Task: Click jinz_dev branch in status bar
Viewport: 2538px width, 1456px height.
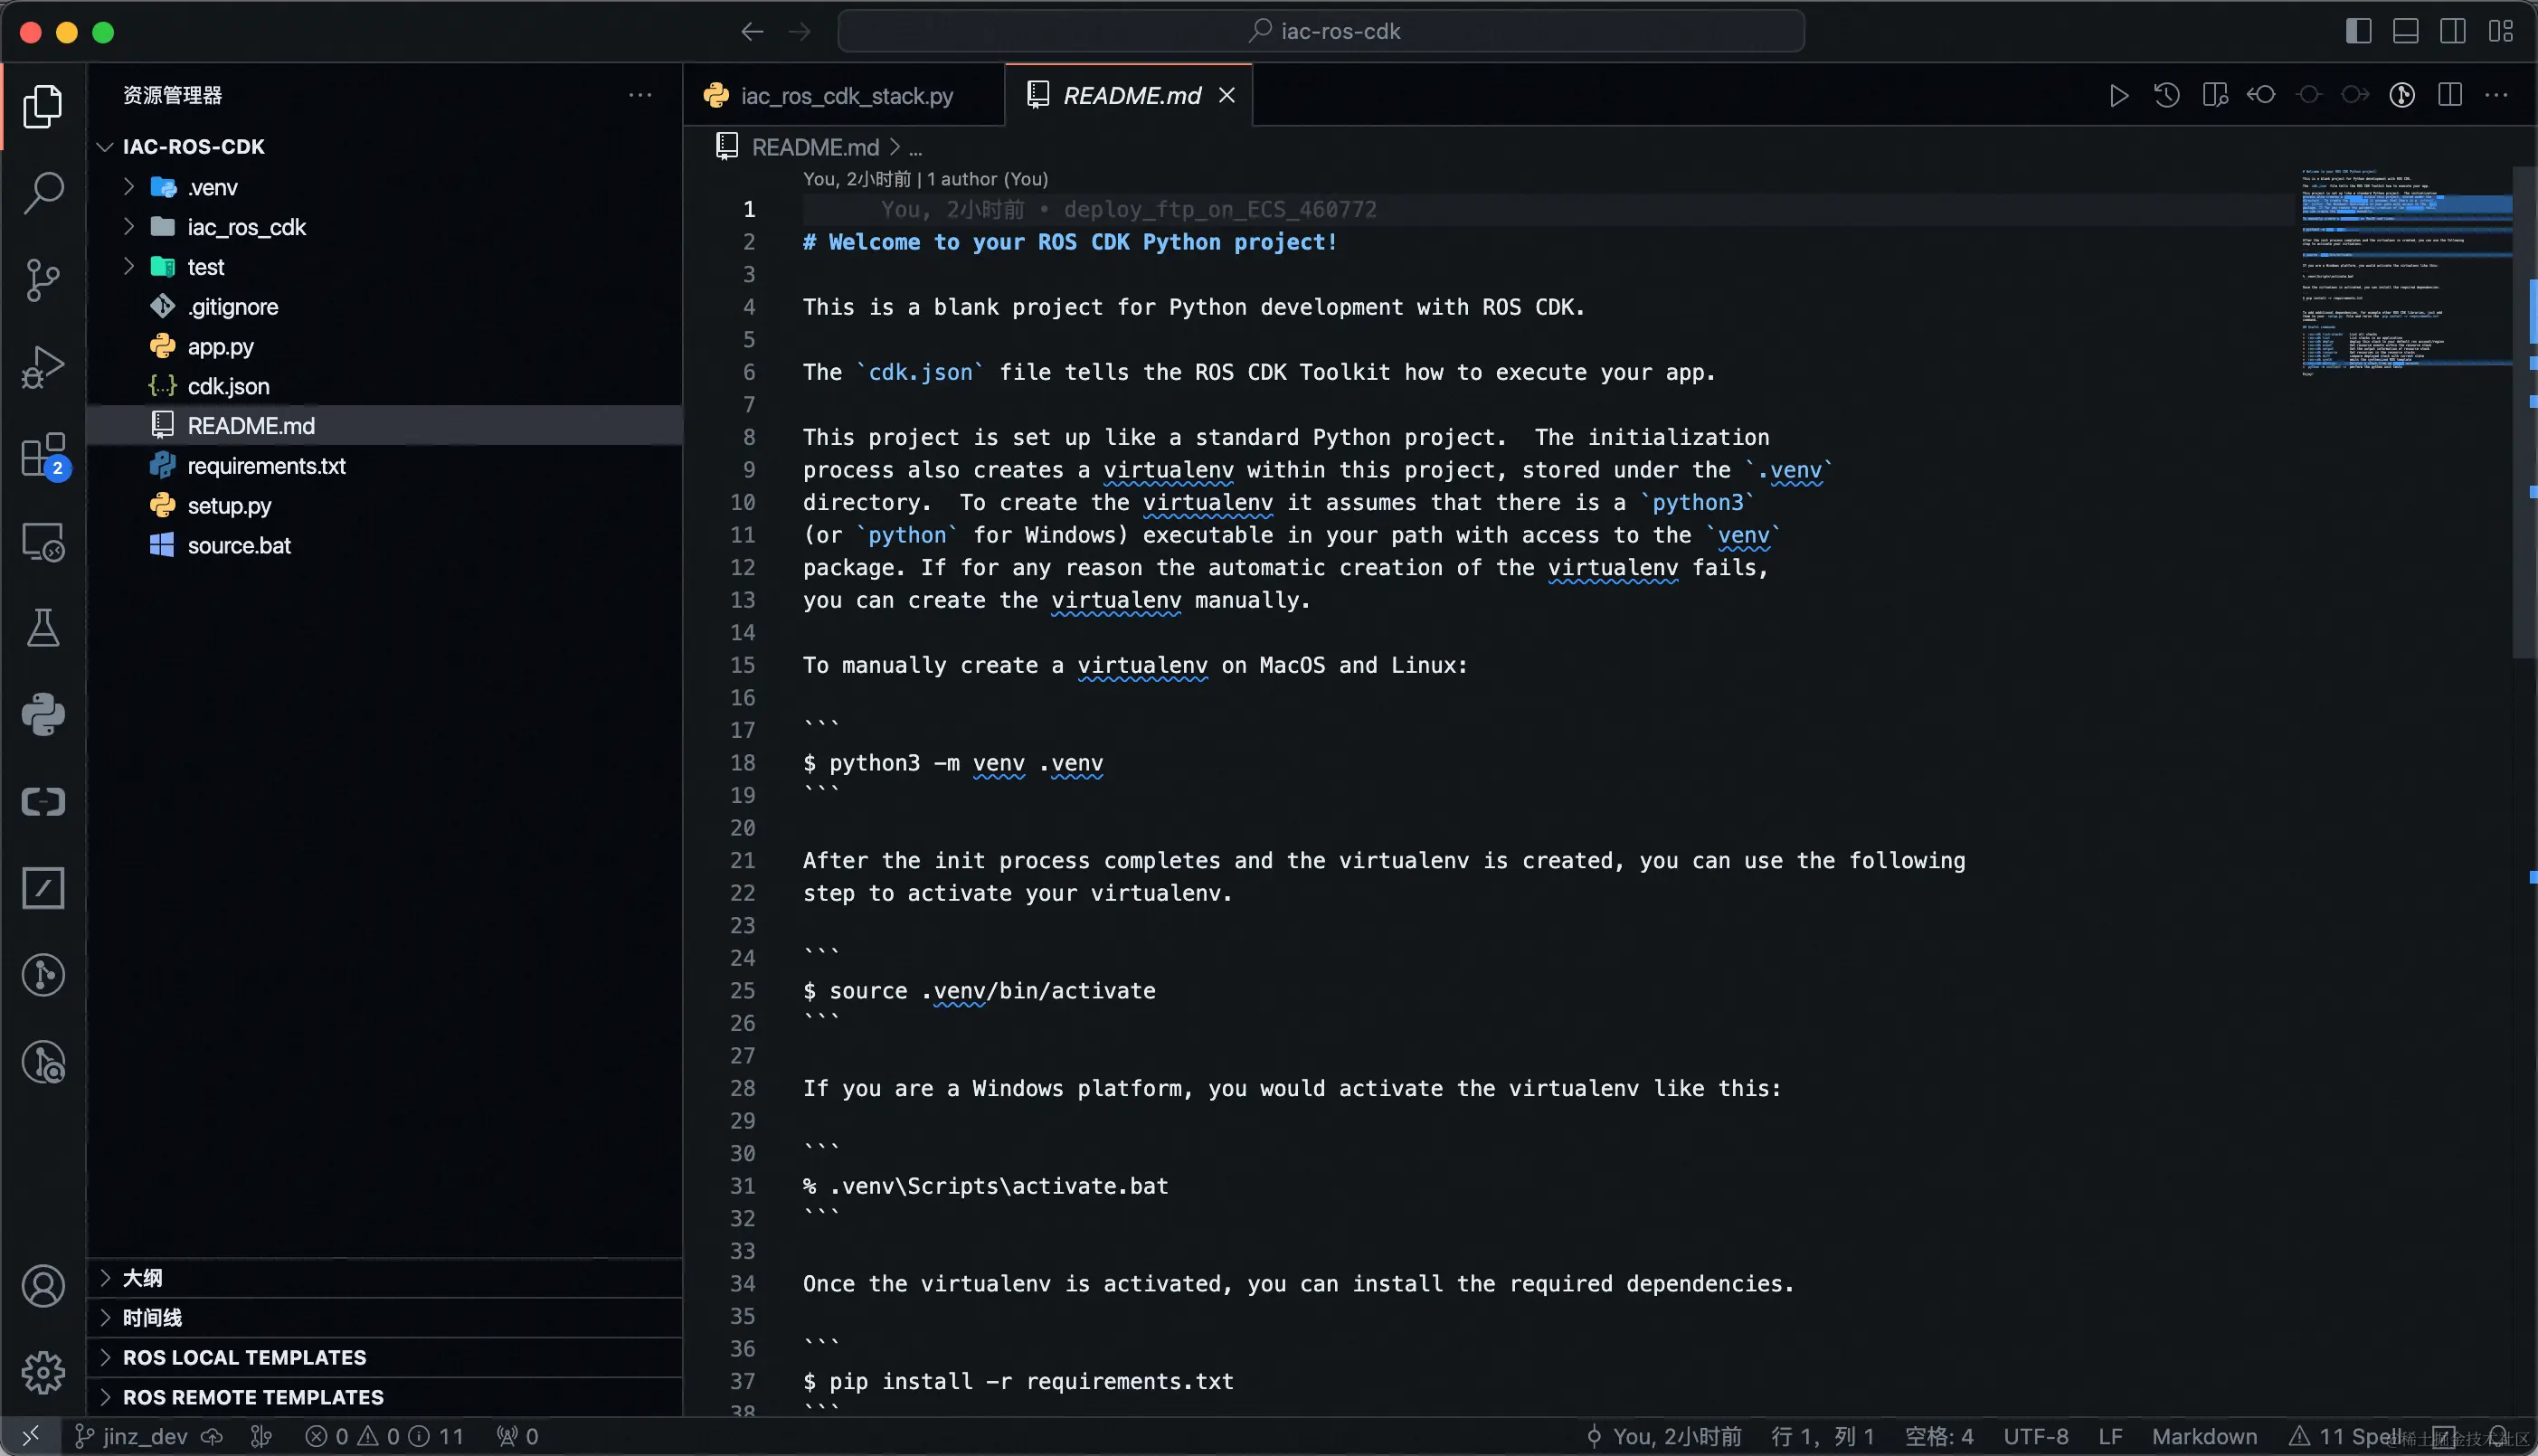Action: point(143,1436)
